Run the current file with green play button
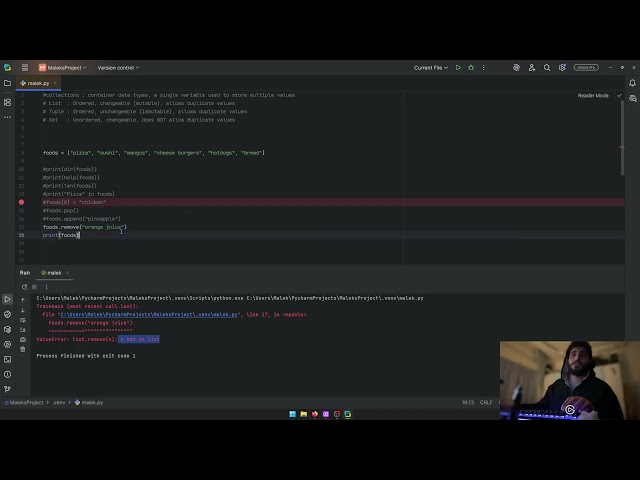The image size is (640, 480). (x=458, y=68)
